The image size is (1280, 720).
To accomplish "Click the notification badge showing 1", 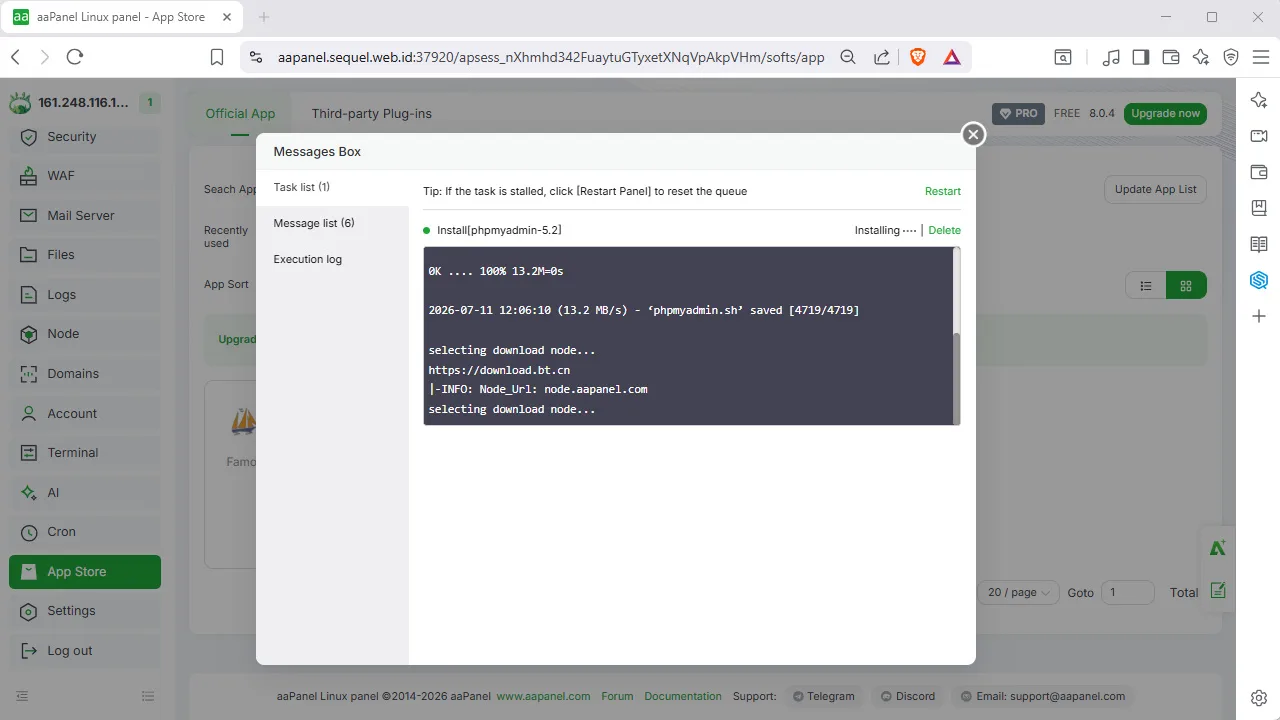I will click(149, 102).
